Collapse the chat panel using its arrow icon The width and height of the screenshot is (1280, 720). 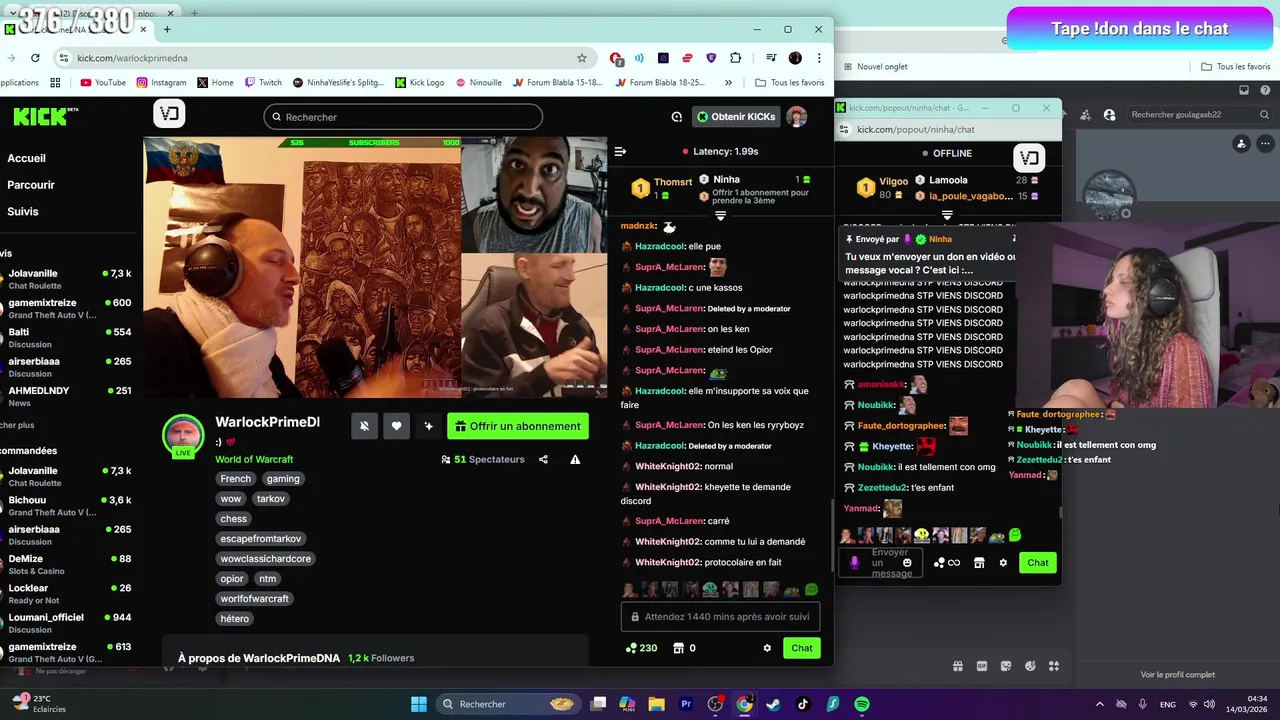620,152
